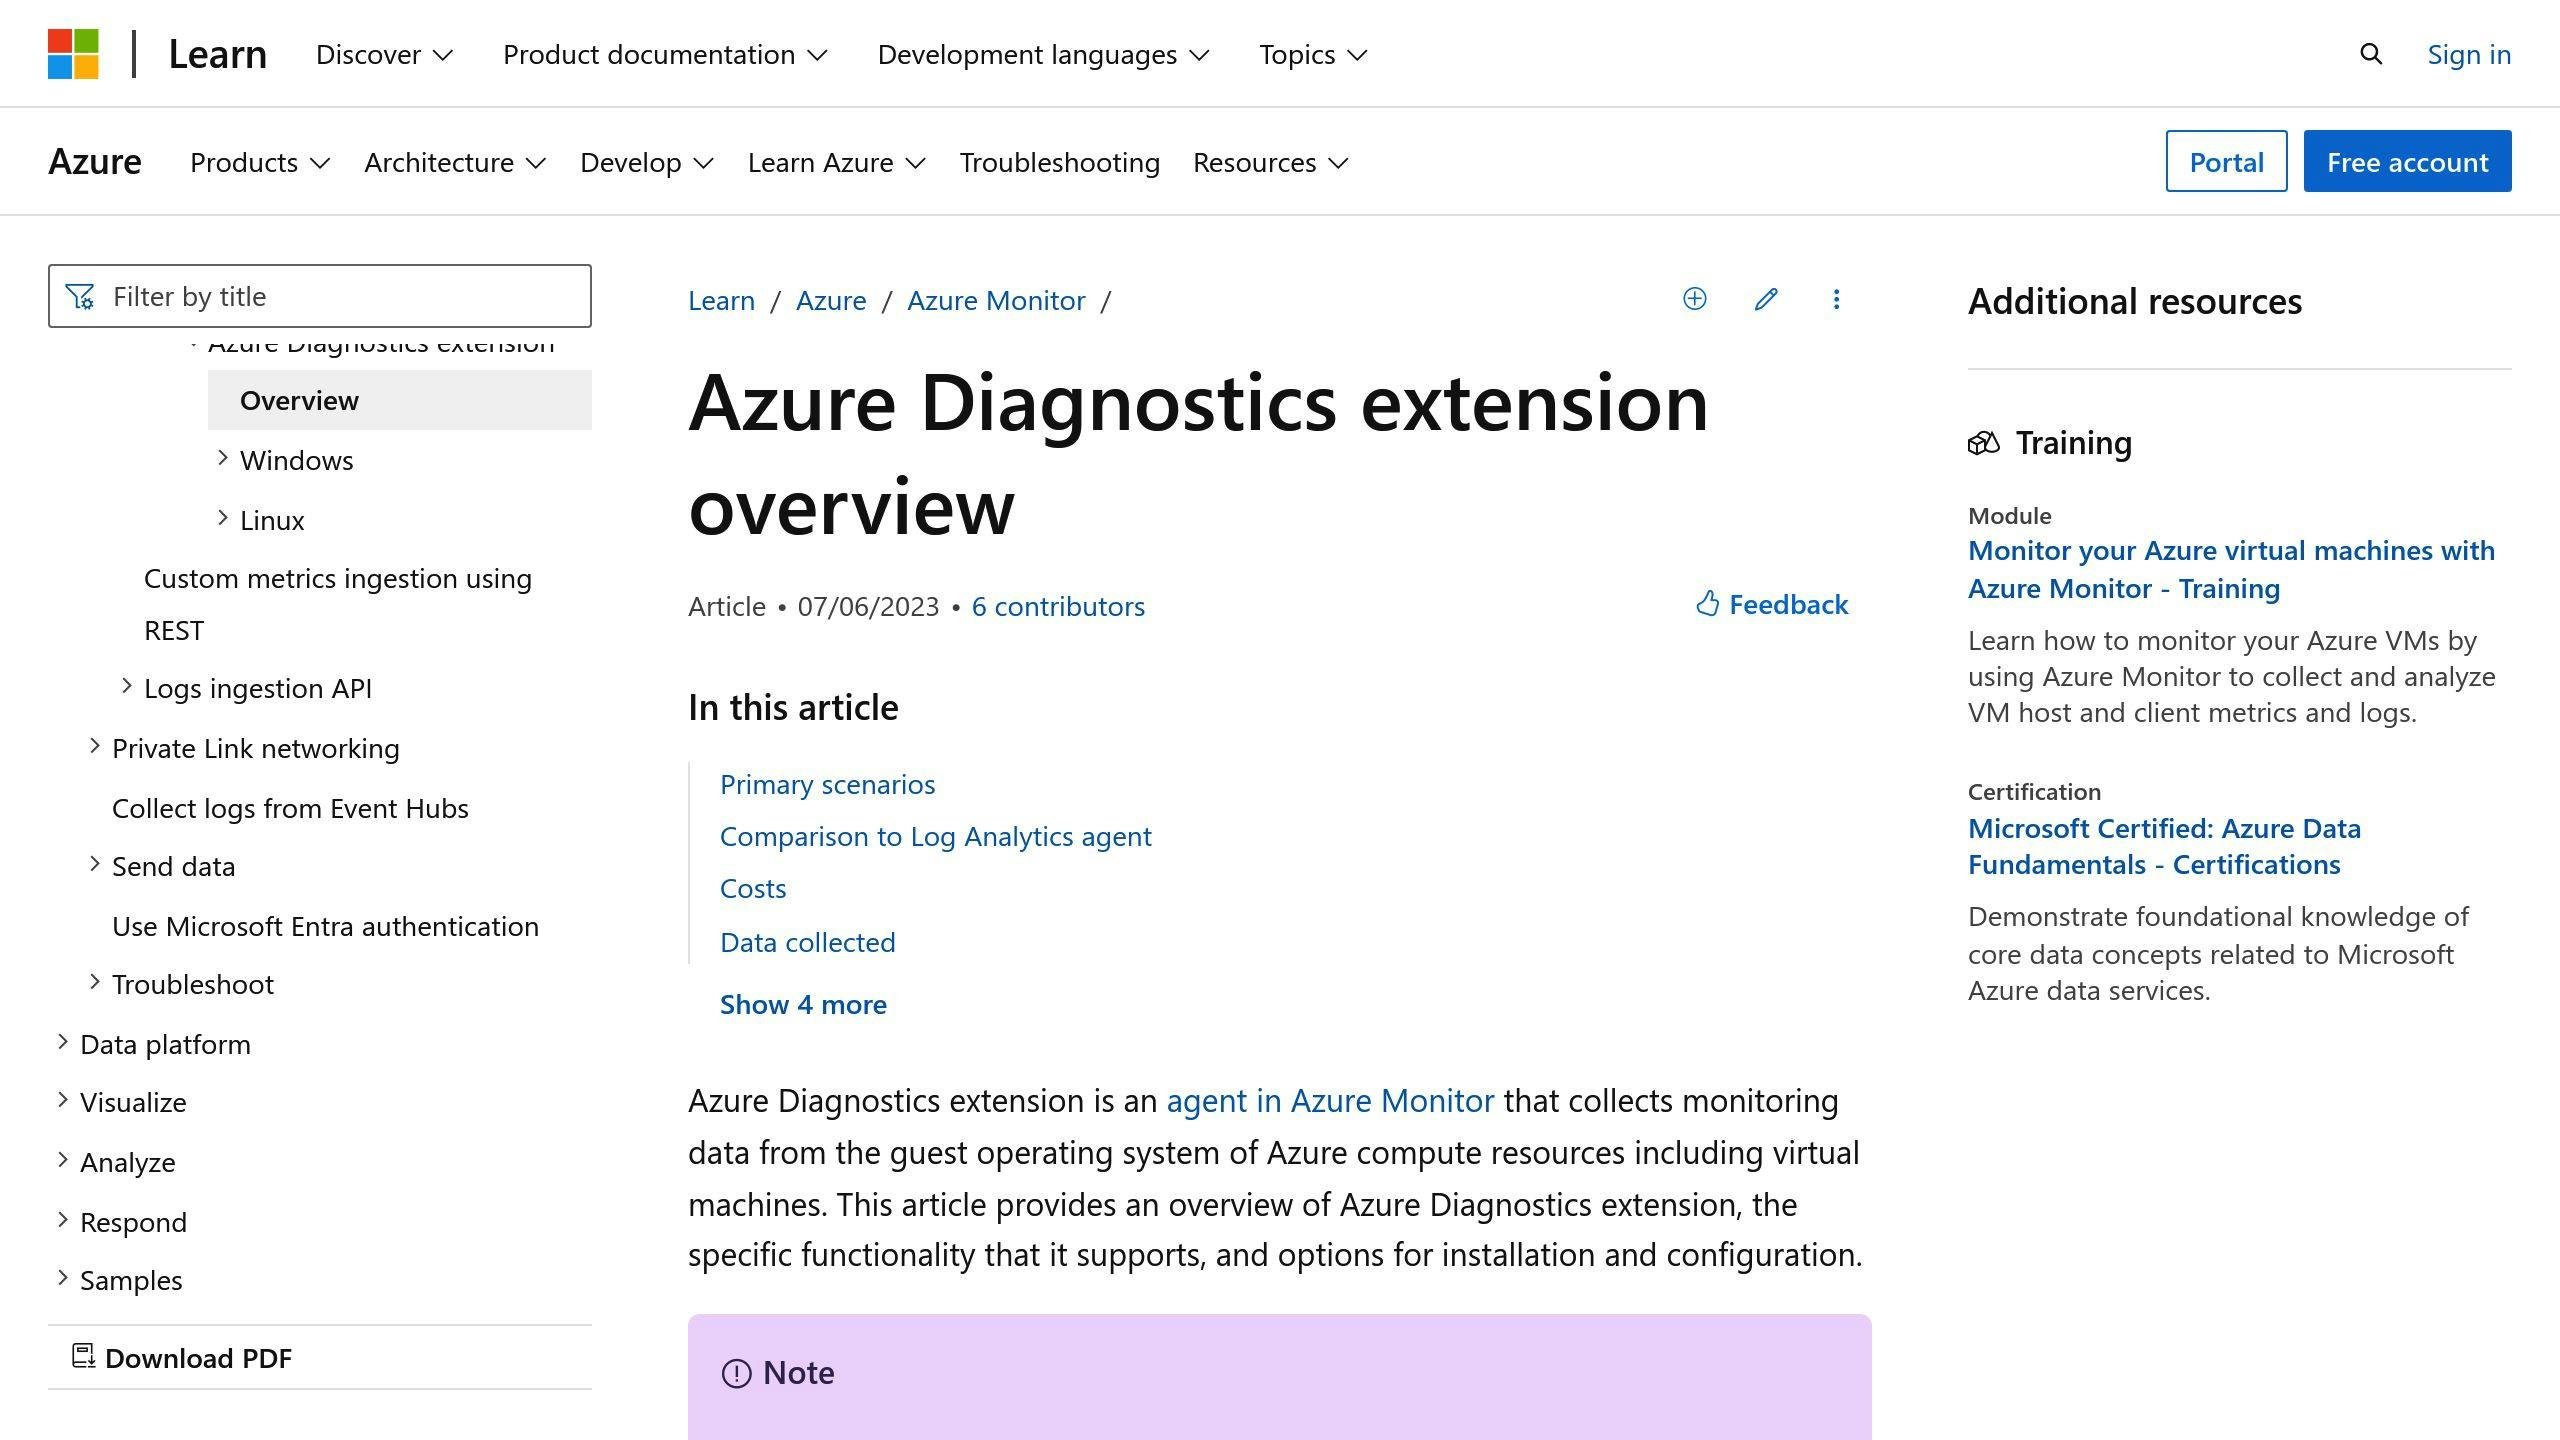2560x1440 pixels.
Task: Open the Discover dropdown menu
Action: click(385, 54)
